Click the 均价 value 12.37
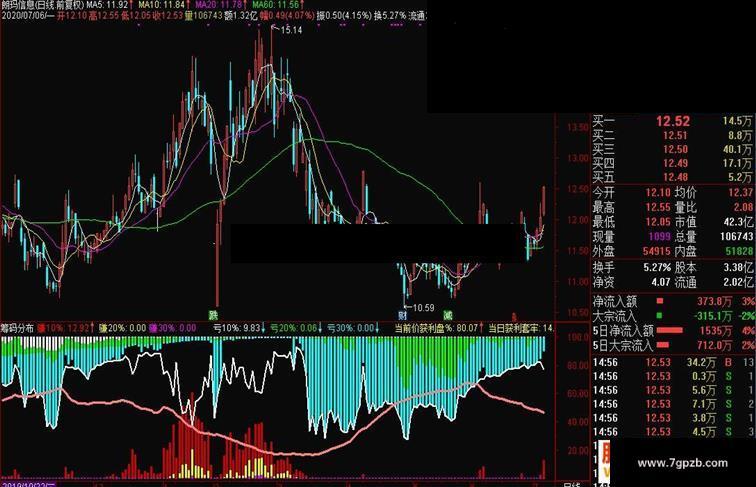This screenshot has width=756, height=487. tap(740, 193)
